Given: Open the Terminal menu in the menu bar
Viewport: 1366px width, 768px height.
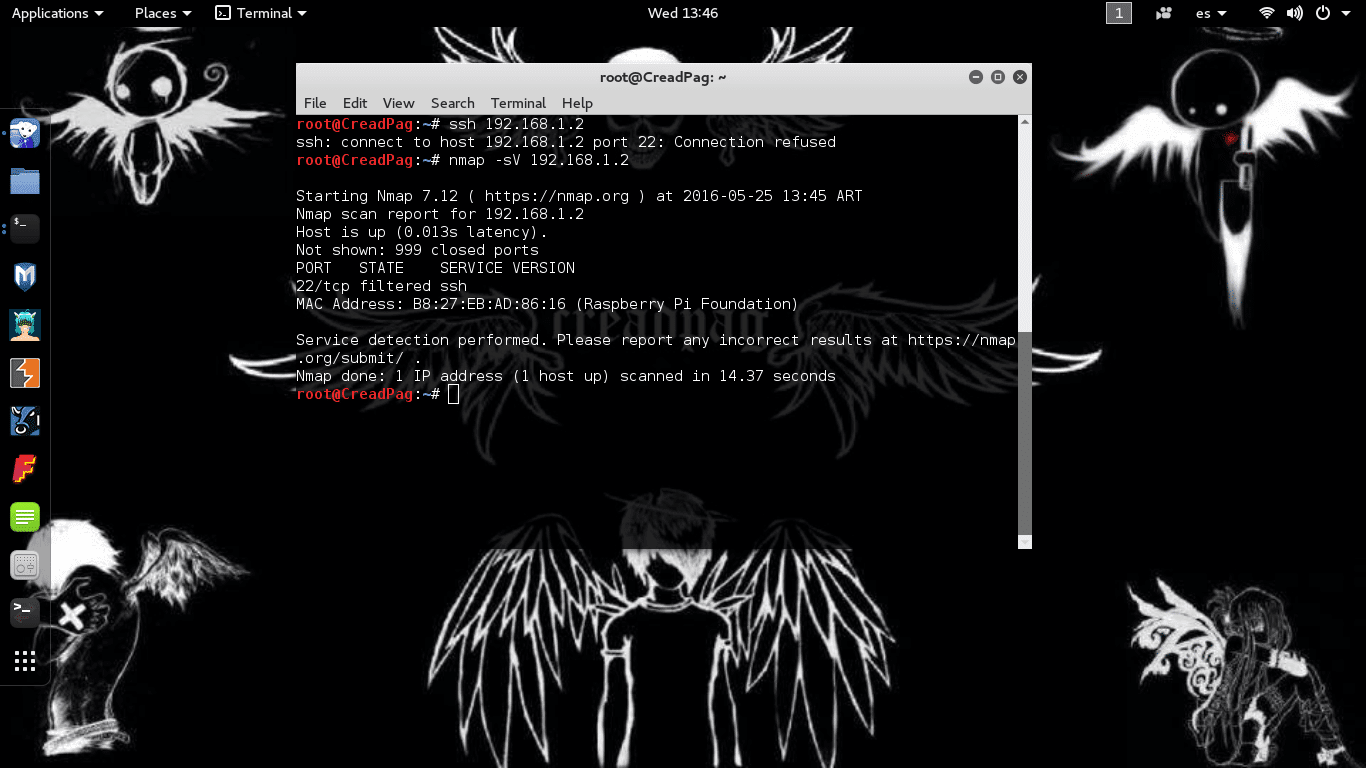Looking at the screenshot, I should (x=518, y=103).
